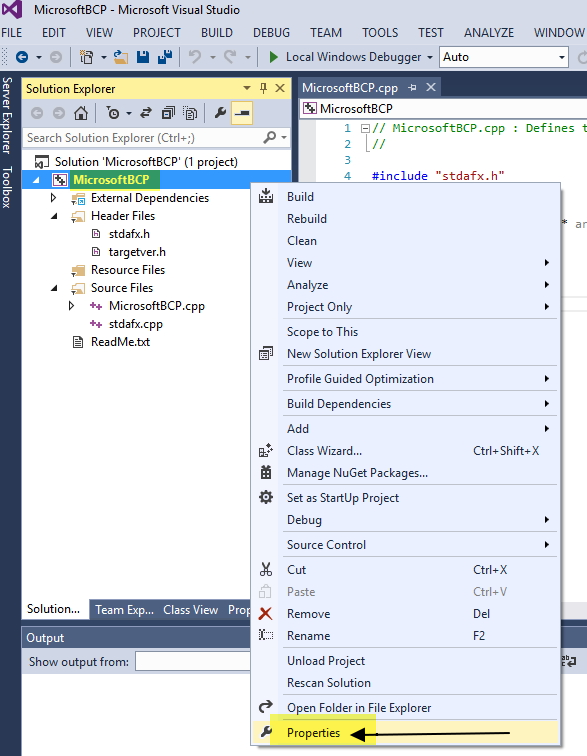Select Set as StartUp Project
The width and height of the screenshot is (587, 756).
(406, 498)
